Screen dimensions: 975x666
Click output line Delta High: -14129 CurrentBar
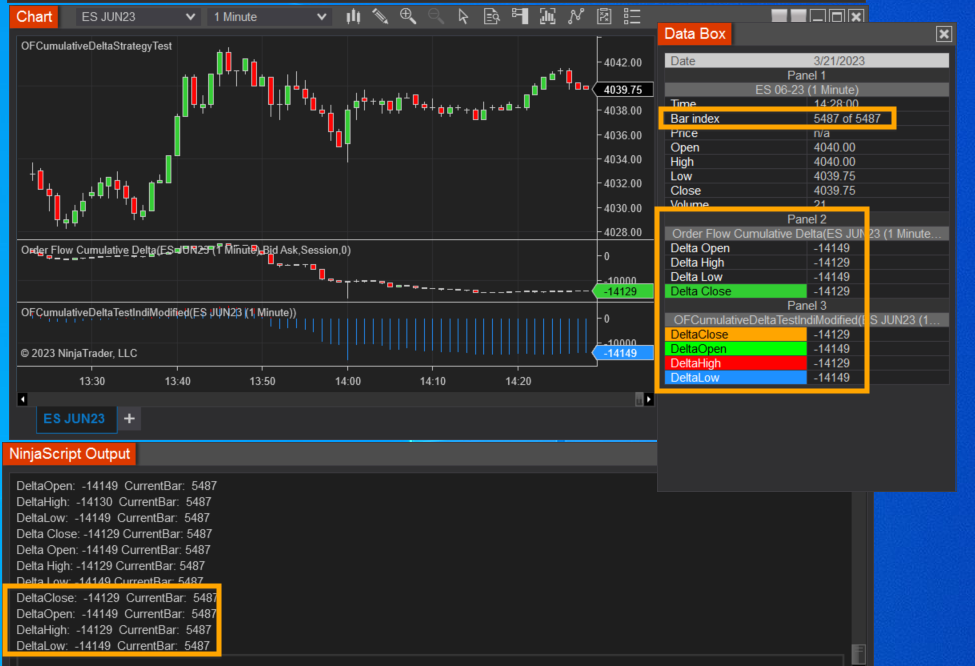[110, 566]
